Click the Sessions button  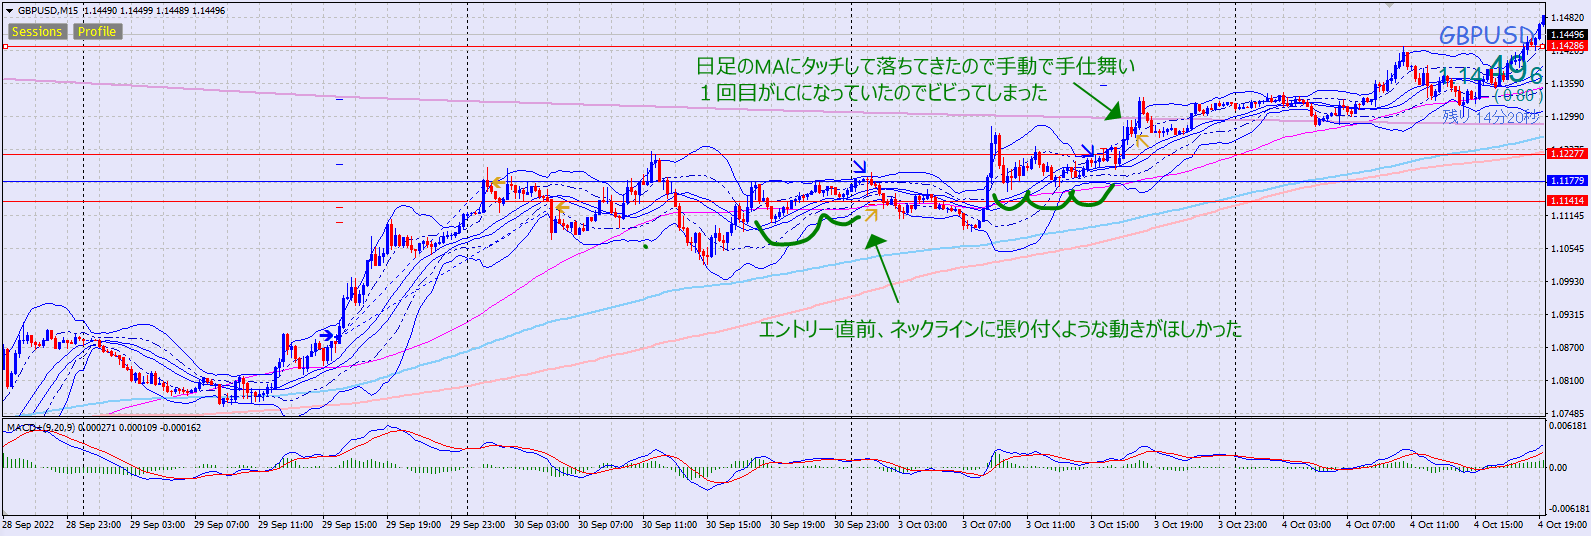pos(37,31)
